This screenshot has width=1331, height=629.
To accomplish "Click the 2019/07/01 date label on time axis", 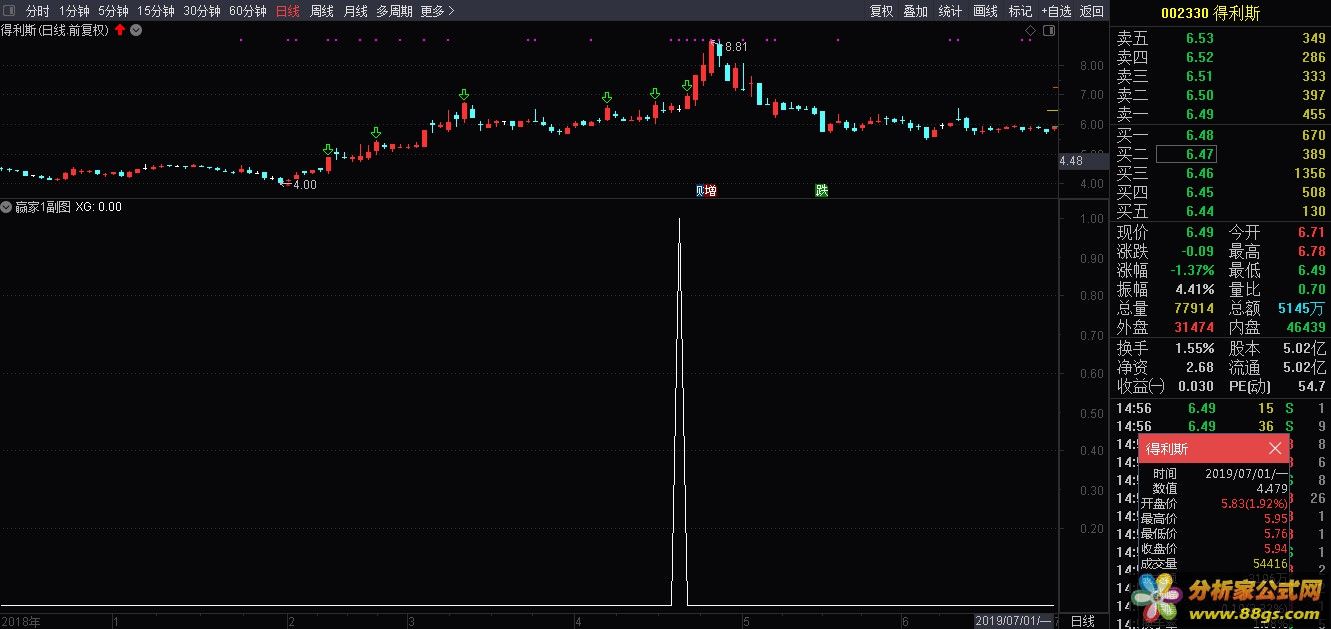I will [x=1016, y=621].
